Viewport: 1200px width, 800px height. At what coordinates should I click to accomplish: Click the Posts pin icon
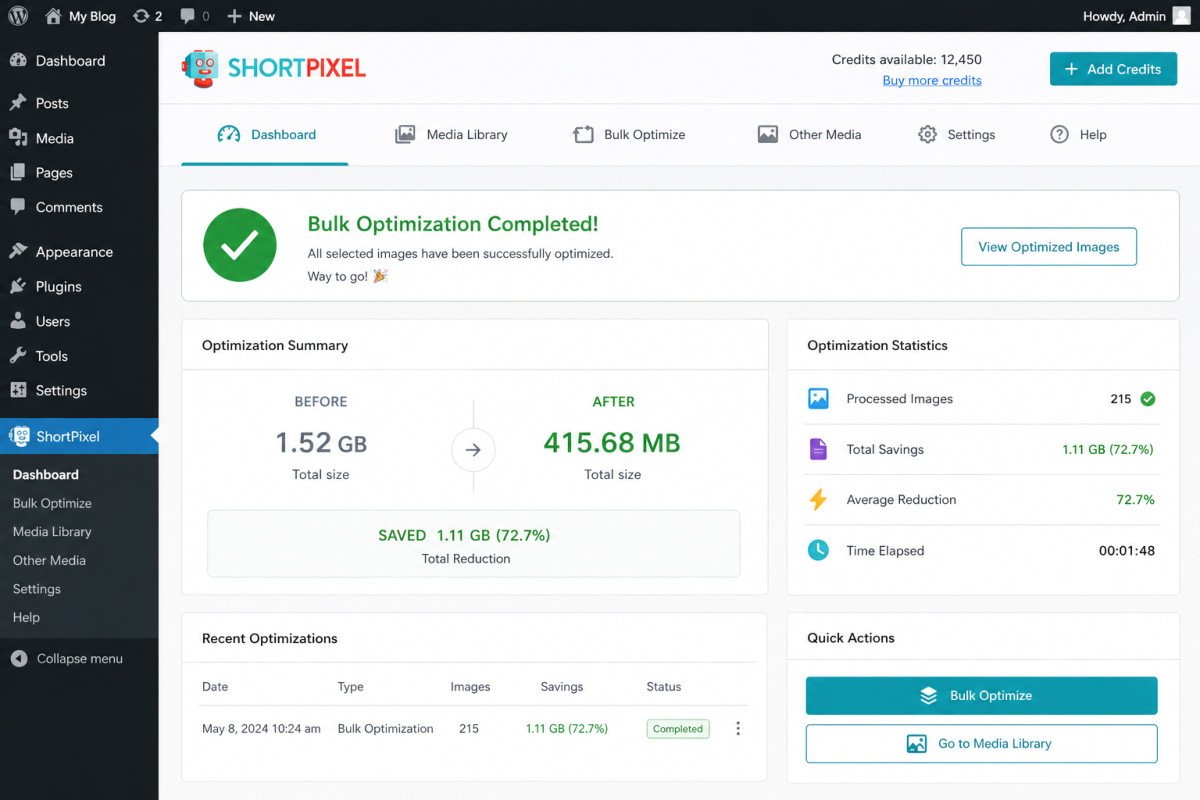click(x=18, y=103)
